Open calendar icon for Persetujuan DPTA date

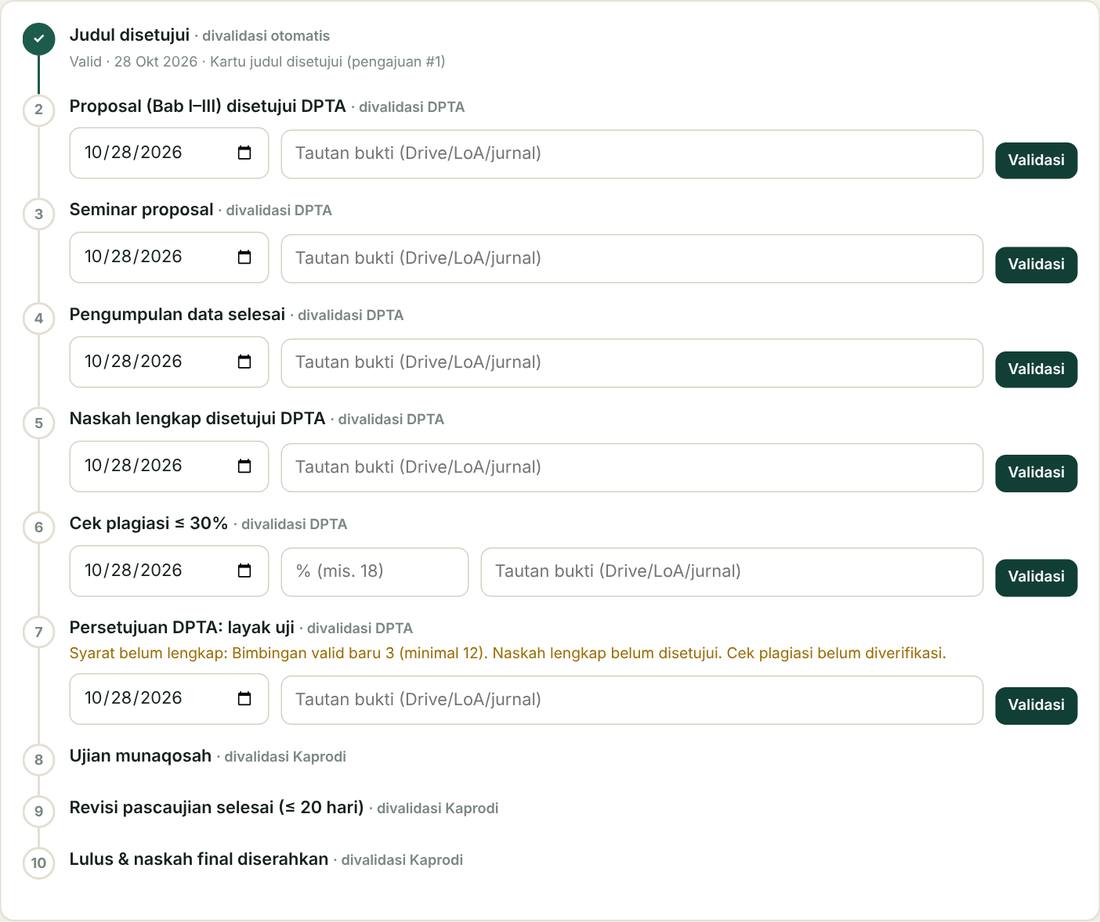244,699
